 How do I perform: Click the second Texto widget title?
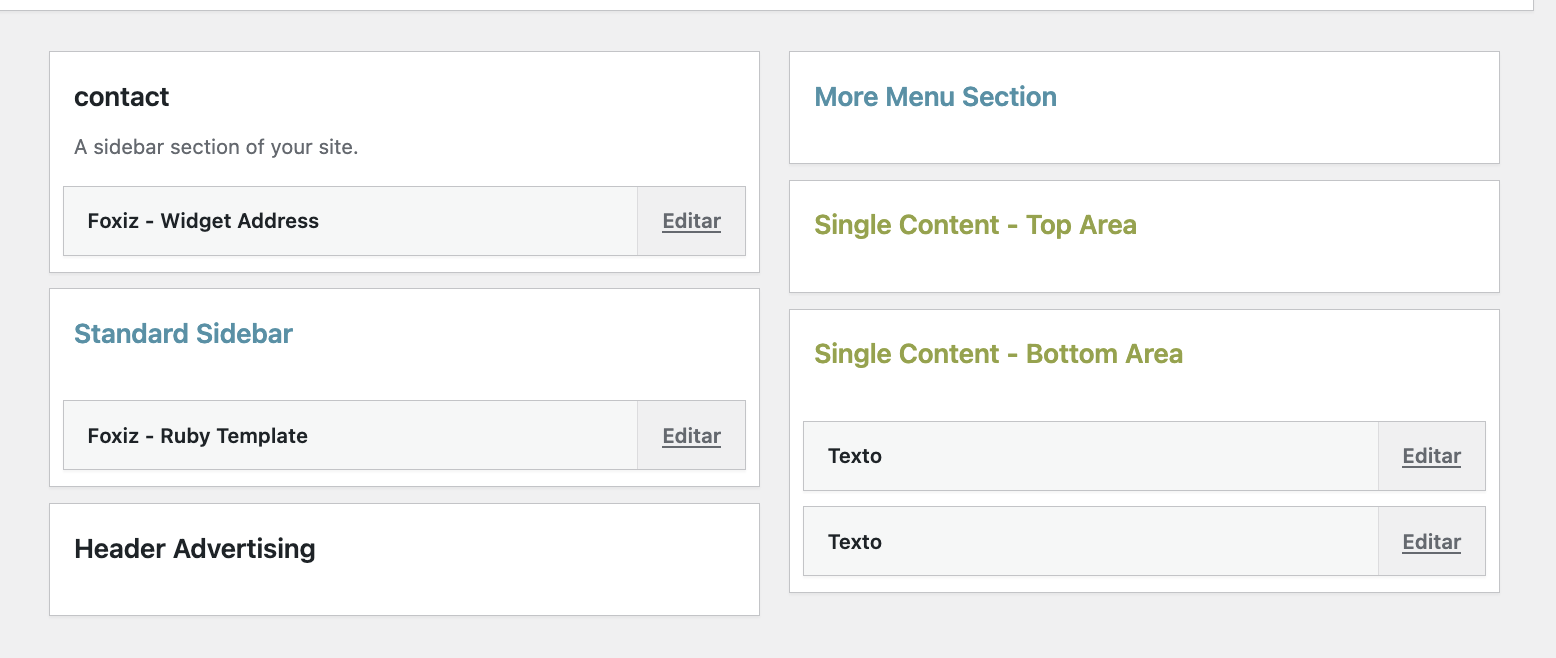(x=855, y=542)
